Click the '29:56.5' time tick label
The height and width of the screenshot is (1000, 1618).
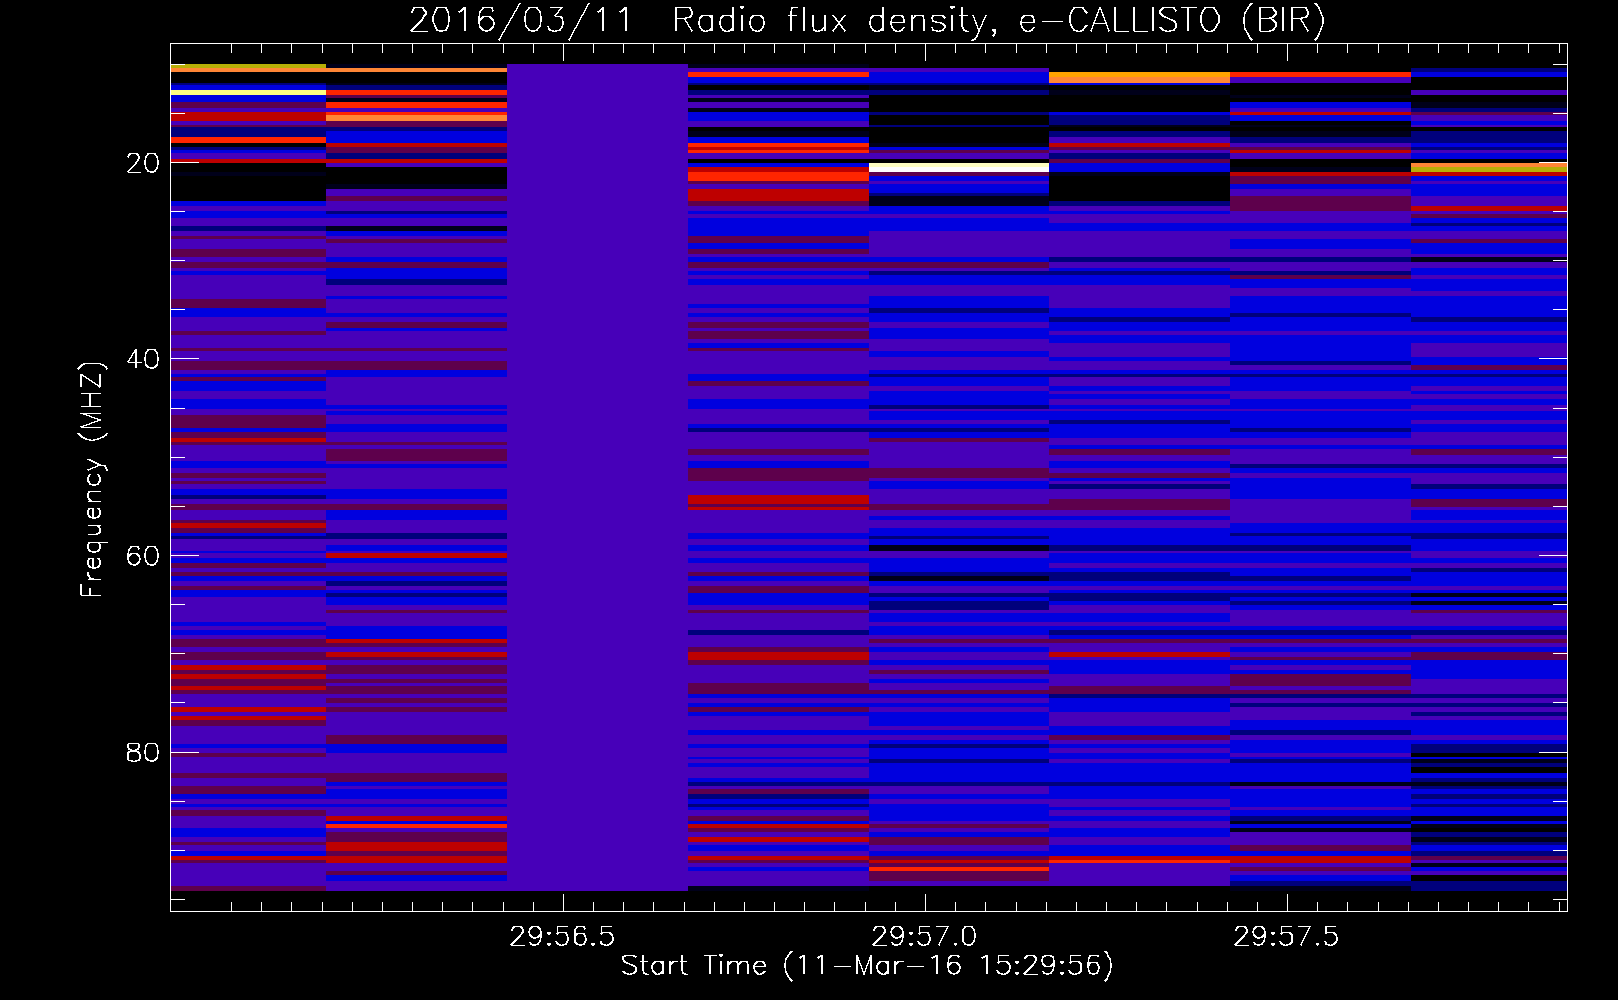(562, 937)
